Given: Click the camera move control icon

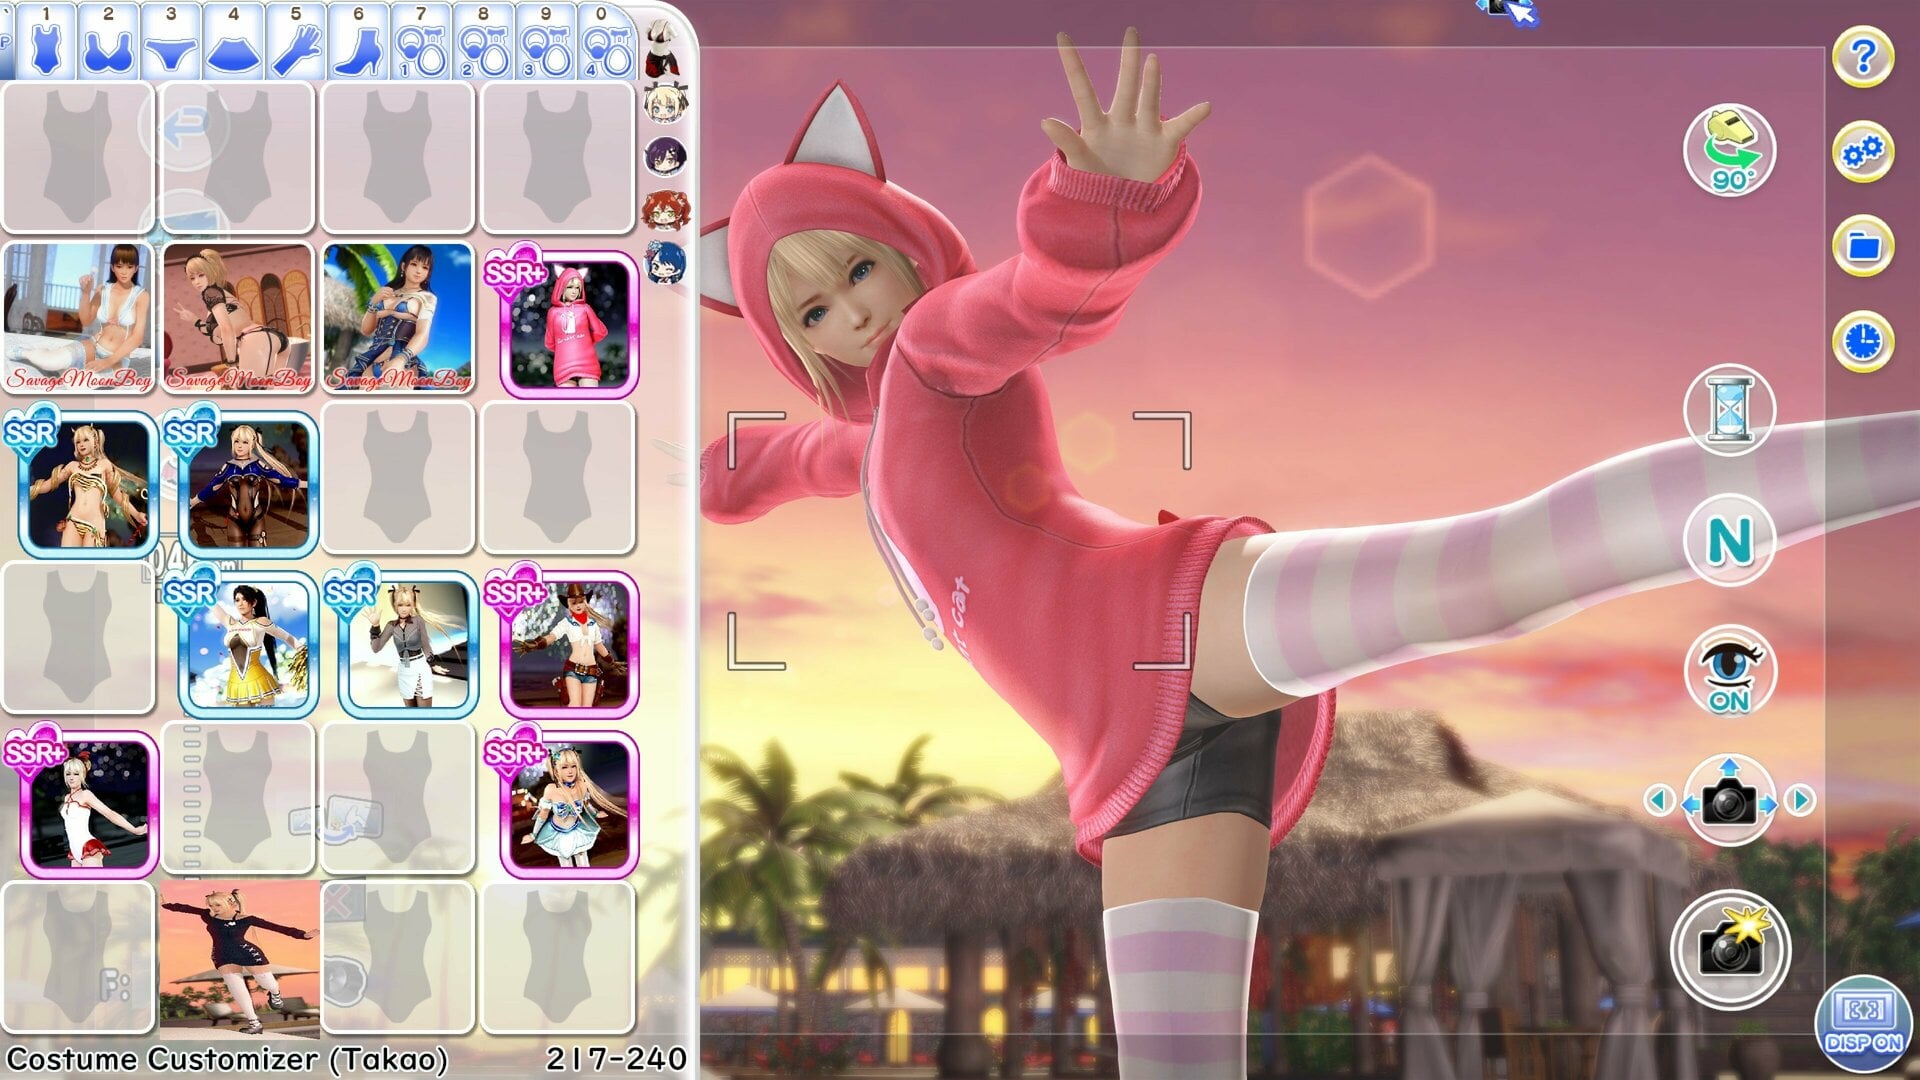Looking at the screenshot, I should pos(1729,800).
